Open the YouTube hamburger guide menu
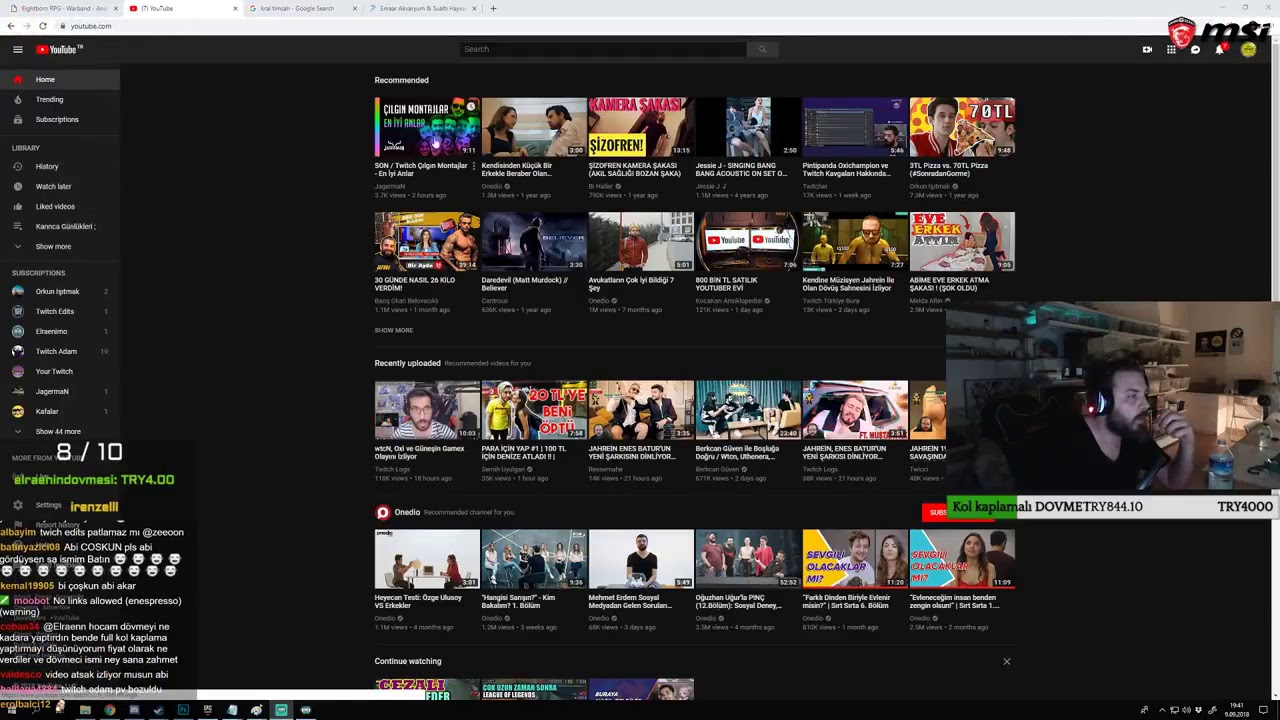1280x720 pixels. coord(17,49)
